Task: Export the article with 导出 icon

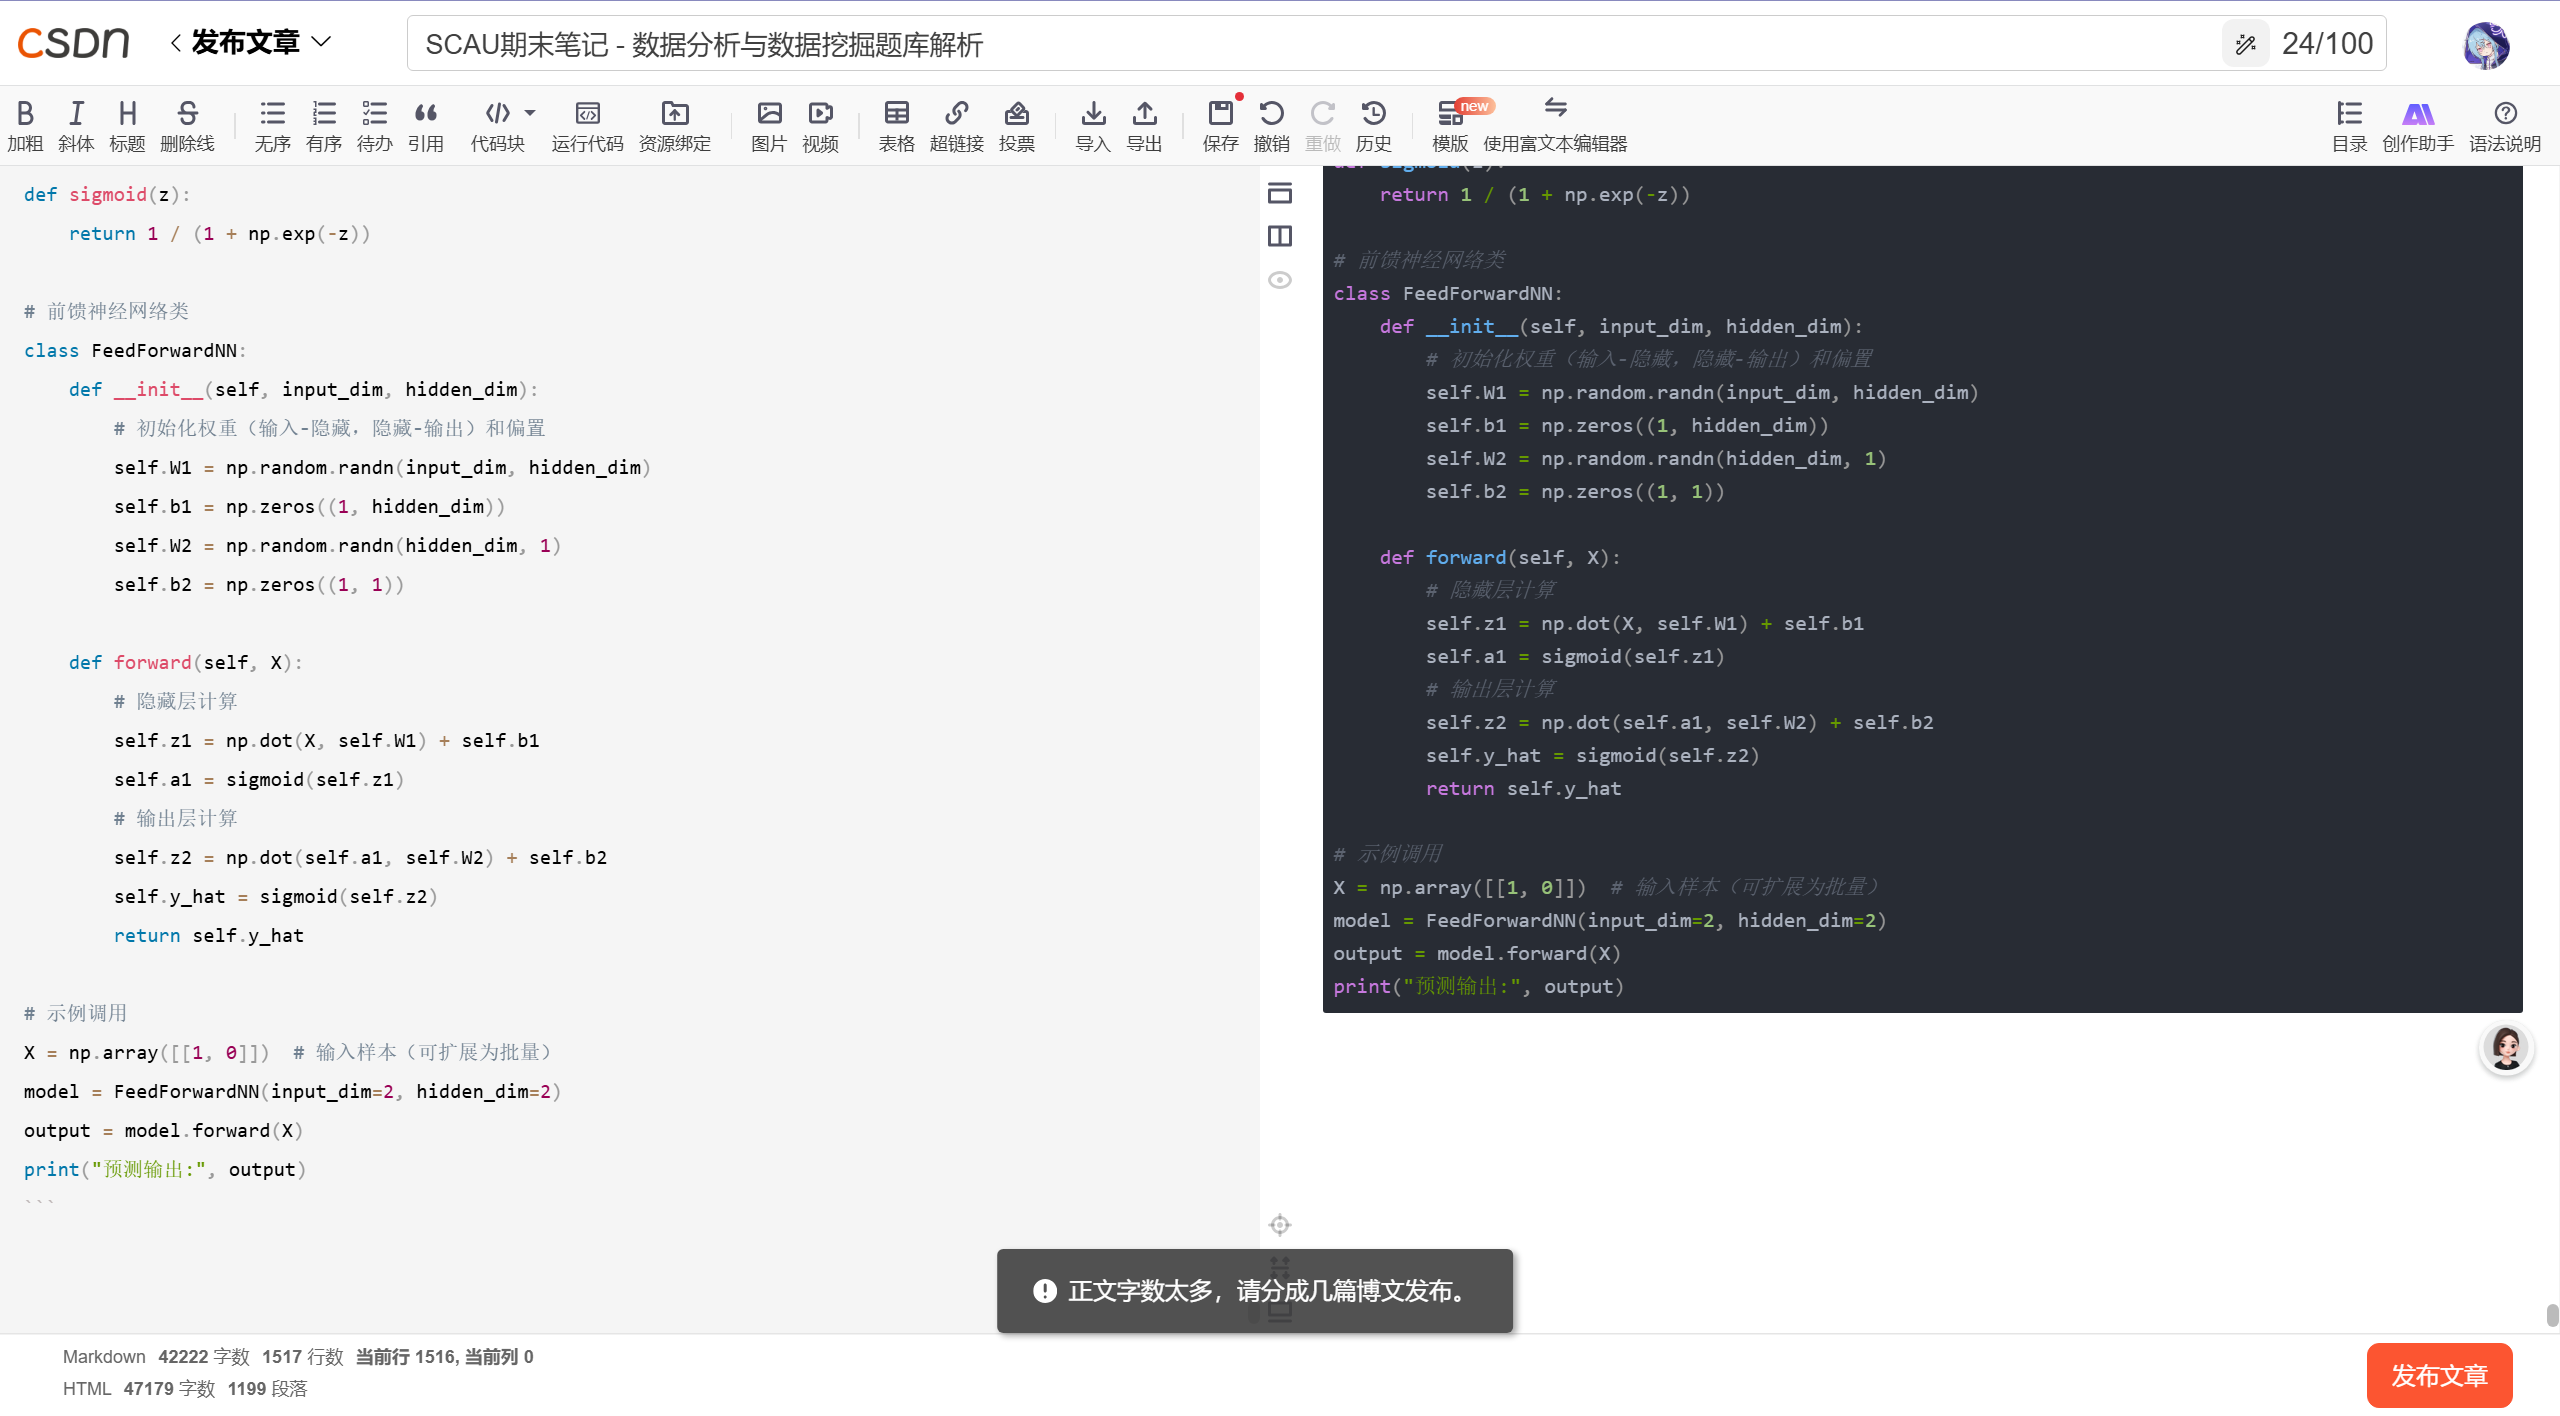Action: pyautogui.click(x=1145, y=126)
